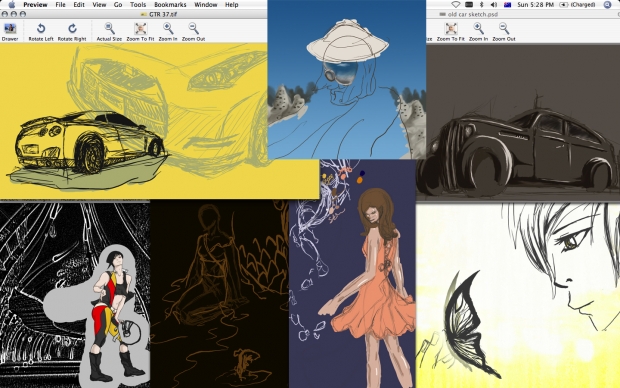
Task: Click the old car sketch.psd window title
Action: [x=473, y=14]
